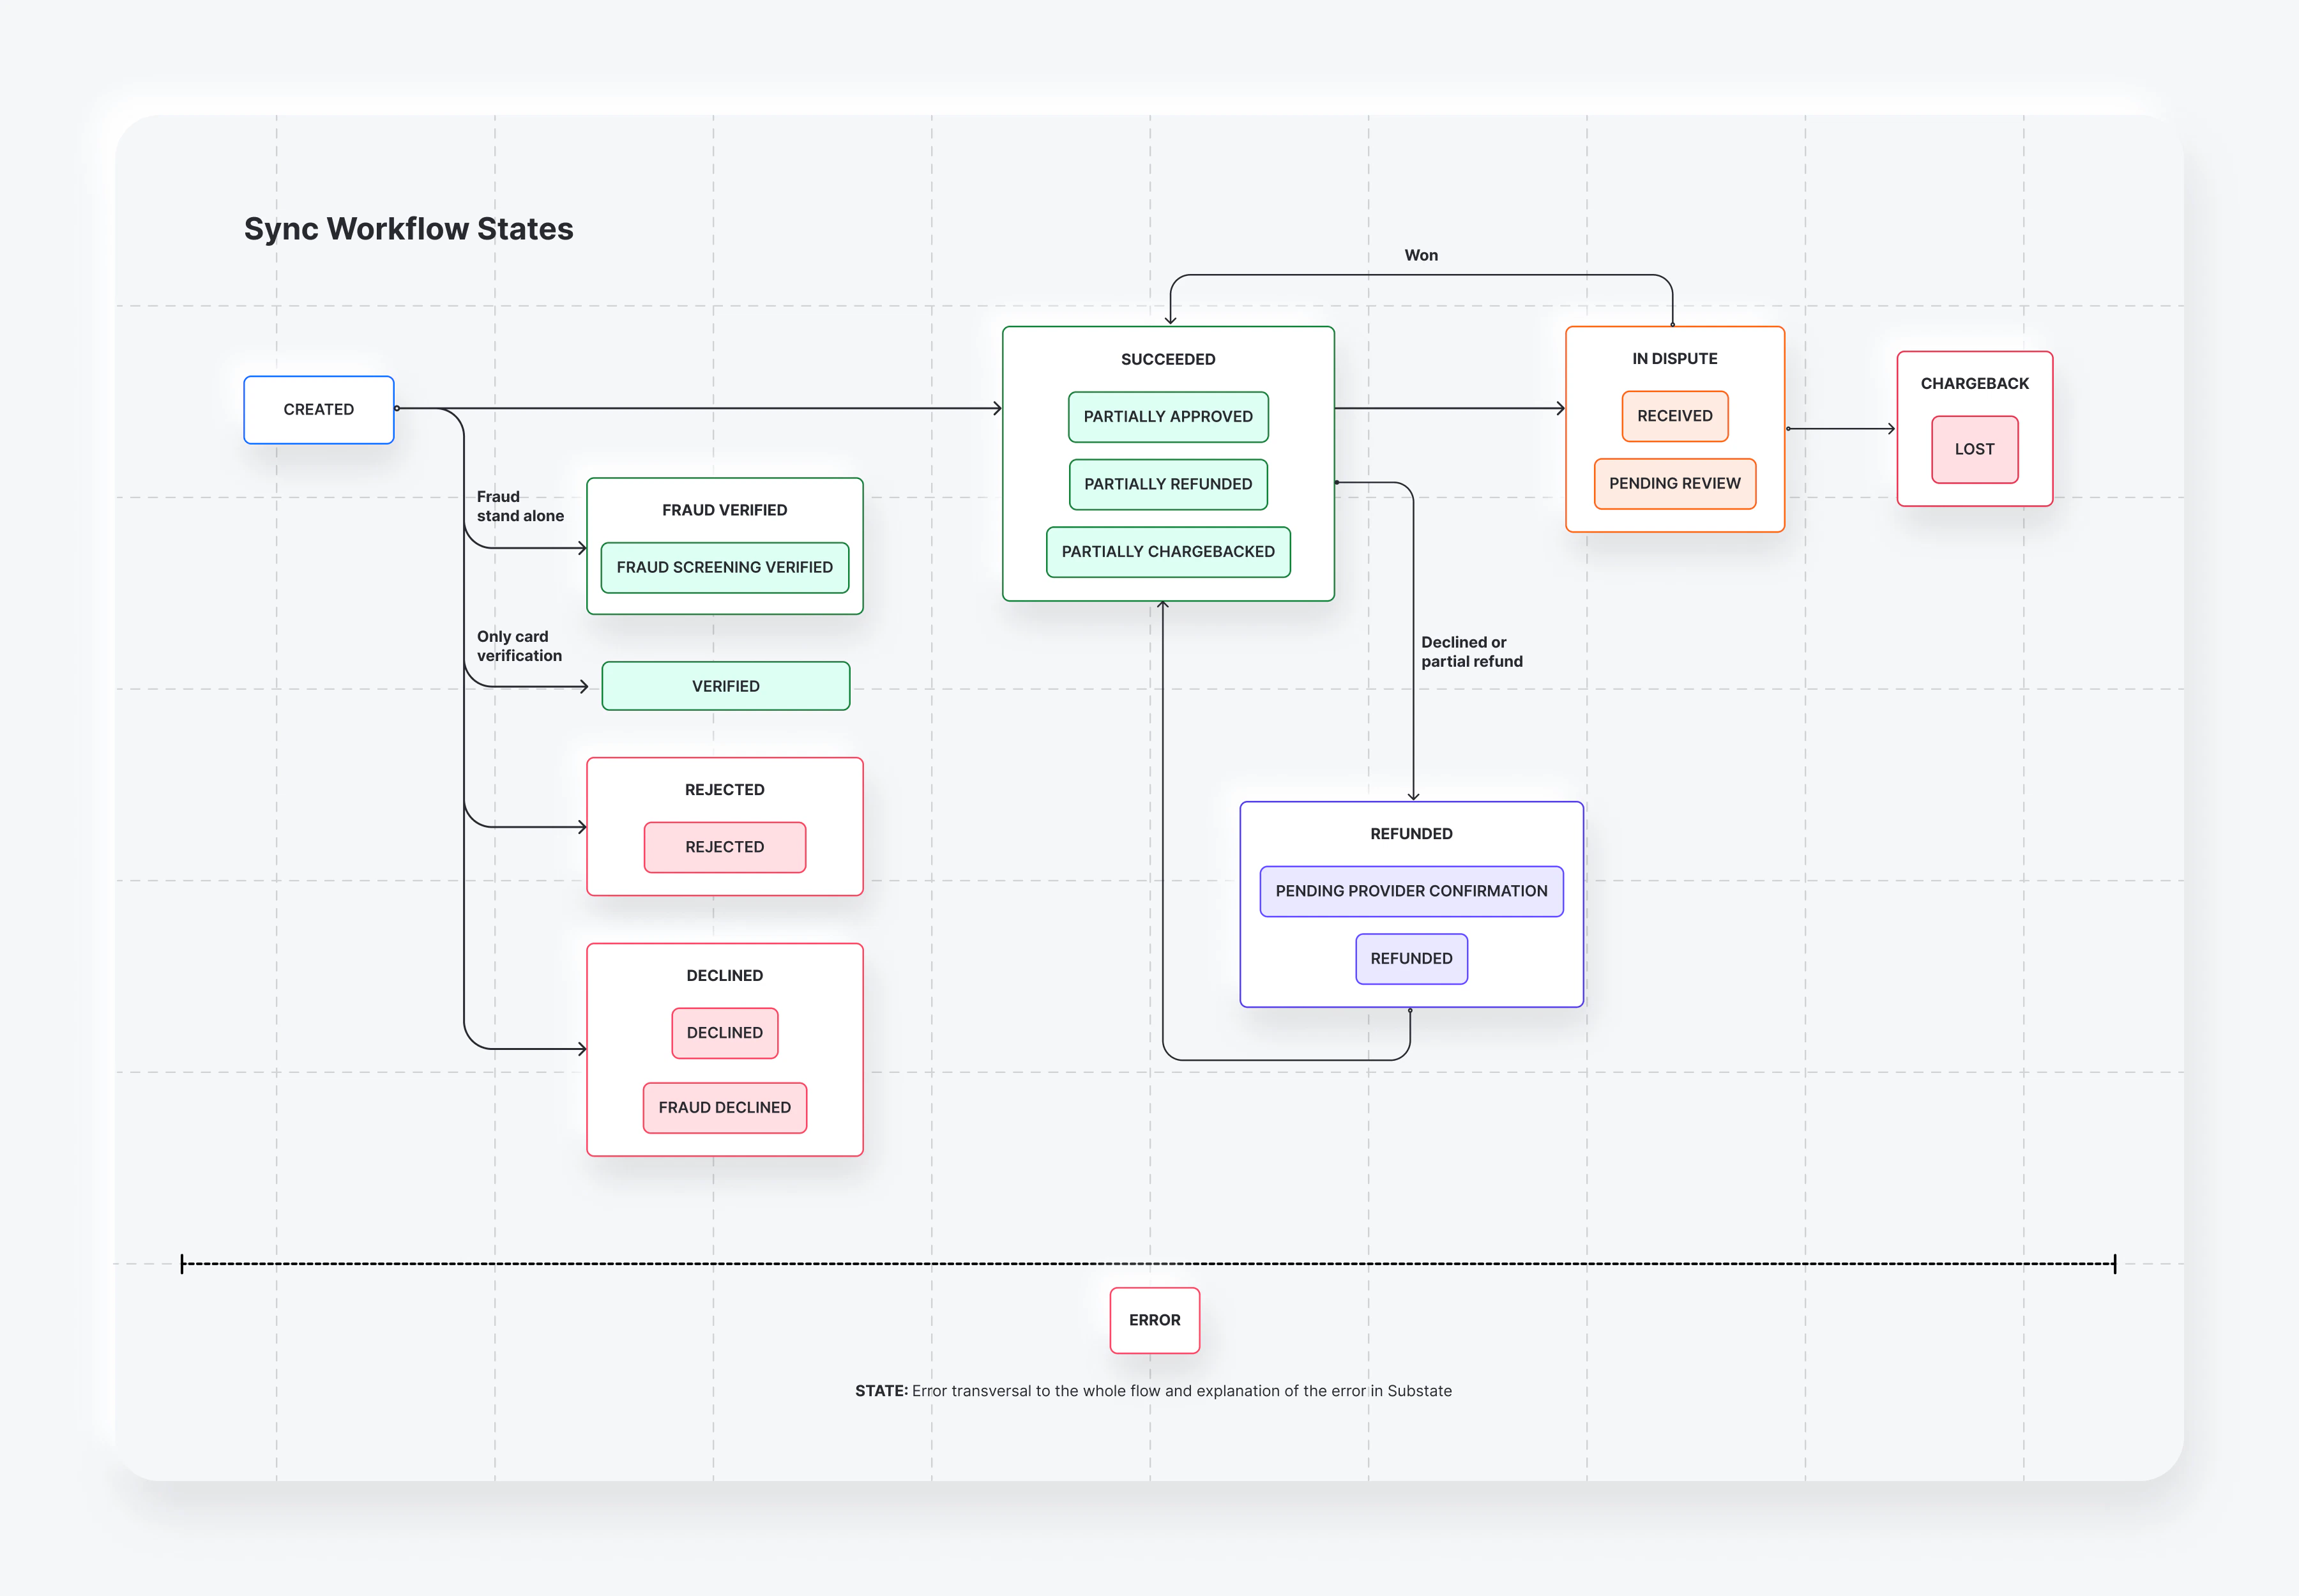Click the Only card verification label
This screenshot has height=1596, width=2299.
pyautogui.click(x=518, y=646)
